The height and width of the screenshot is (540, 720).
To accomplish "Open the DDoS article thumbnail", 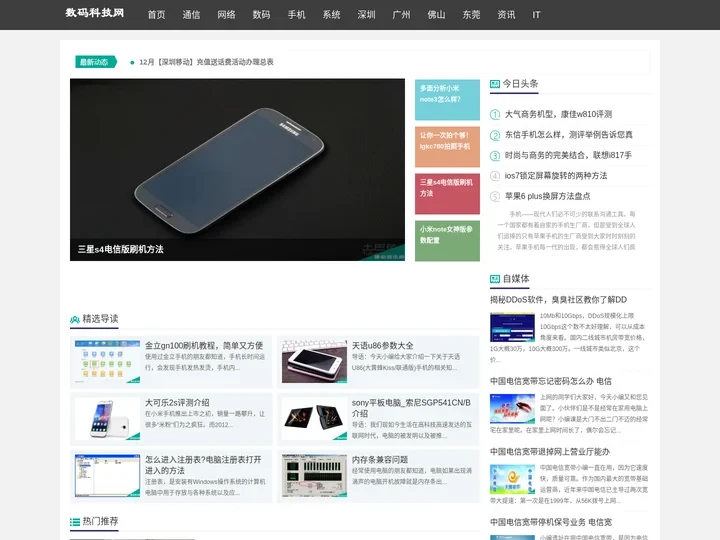I will tap(512, 327).
